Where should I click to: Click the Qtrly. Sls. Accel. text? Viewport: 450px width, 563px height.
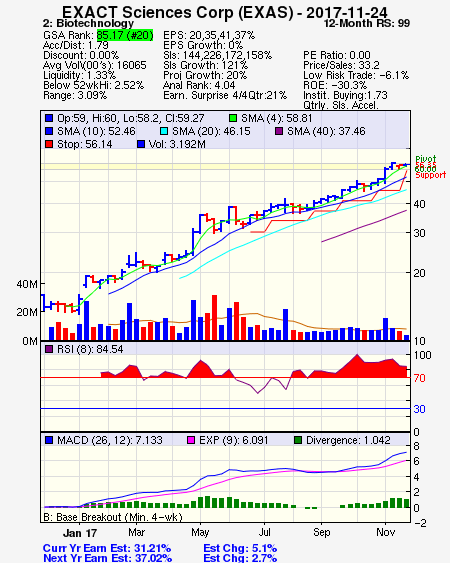click(x=341, y=105)
